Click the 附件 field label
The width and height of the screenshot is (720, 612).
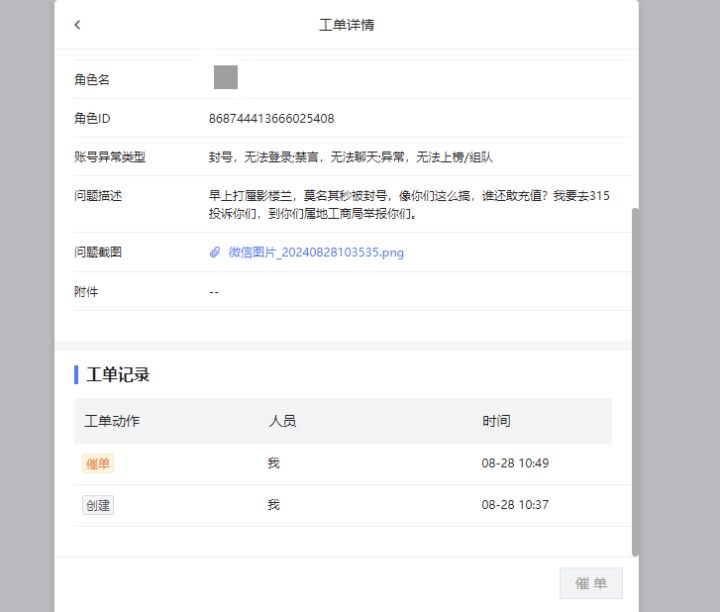click(x=86, y=292)
